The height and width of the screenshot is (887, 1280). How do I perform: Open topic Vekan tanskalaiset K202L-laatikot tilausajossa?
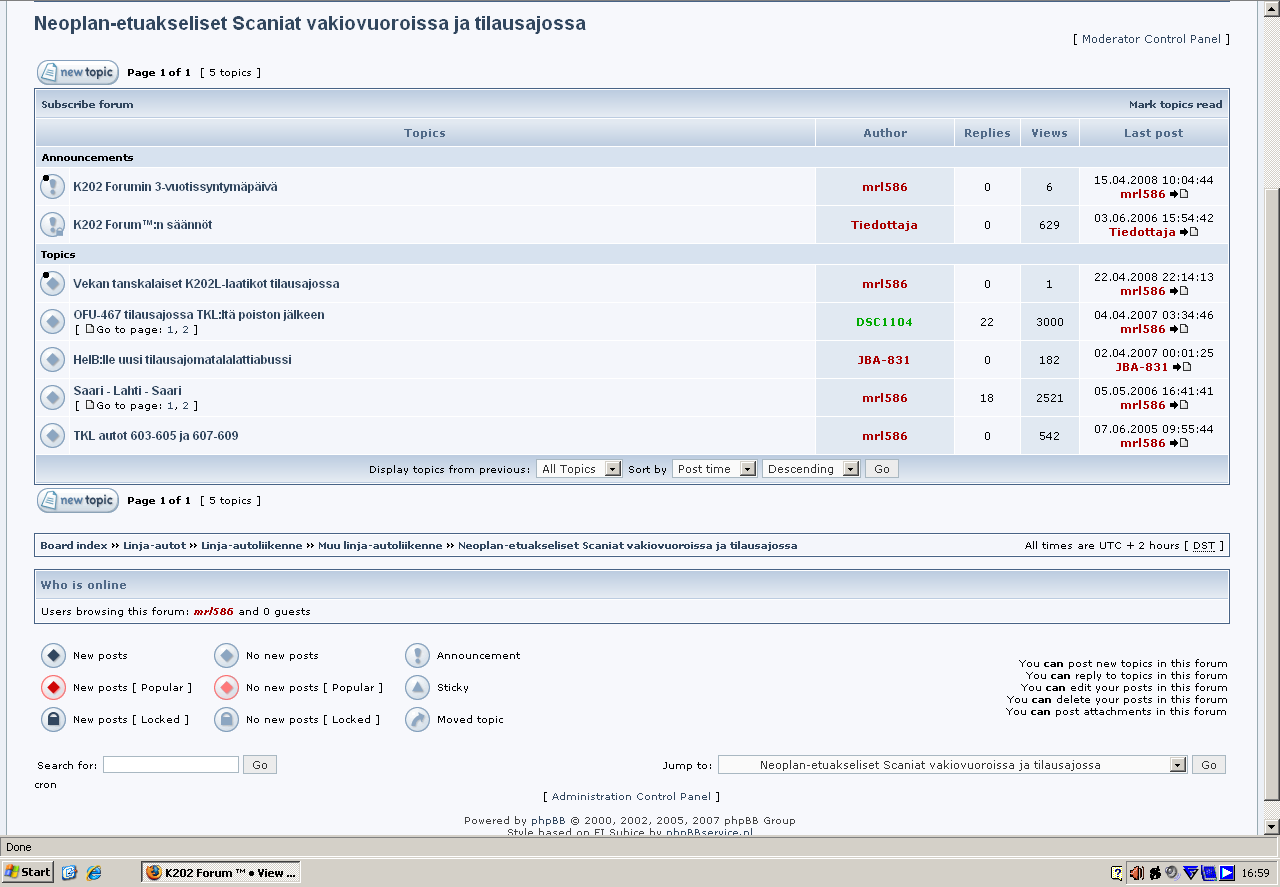point(206,284)
